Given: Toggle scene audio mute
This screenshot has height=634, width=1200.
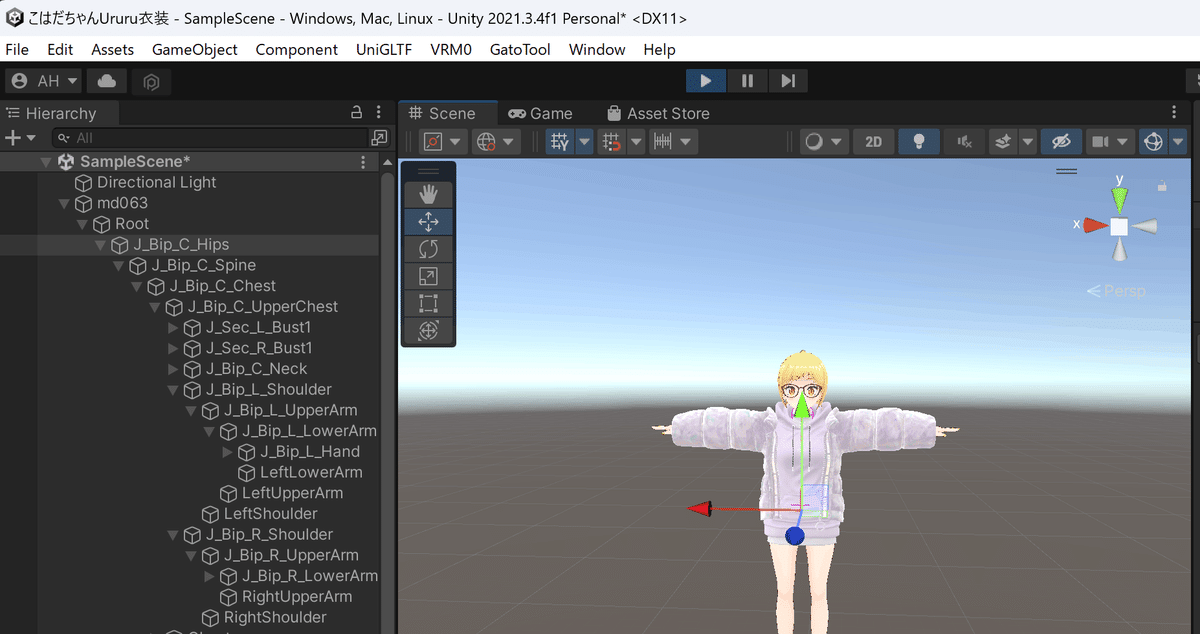Looking at the screenshot, I should point(964,142).
